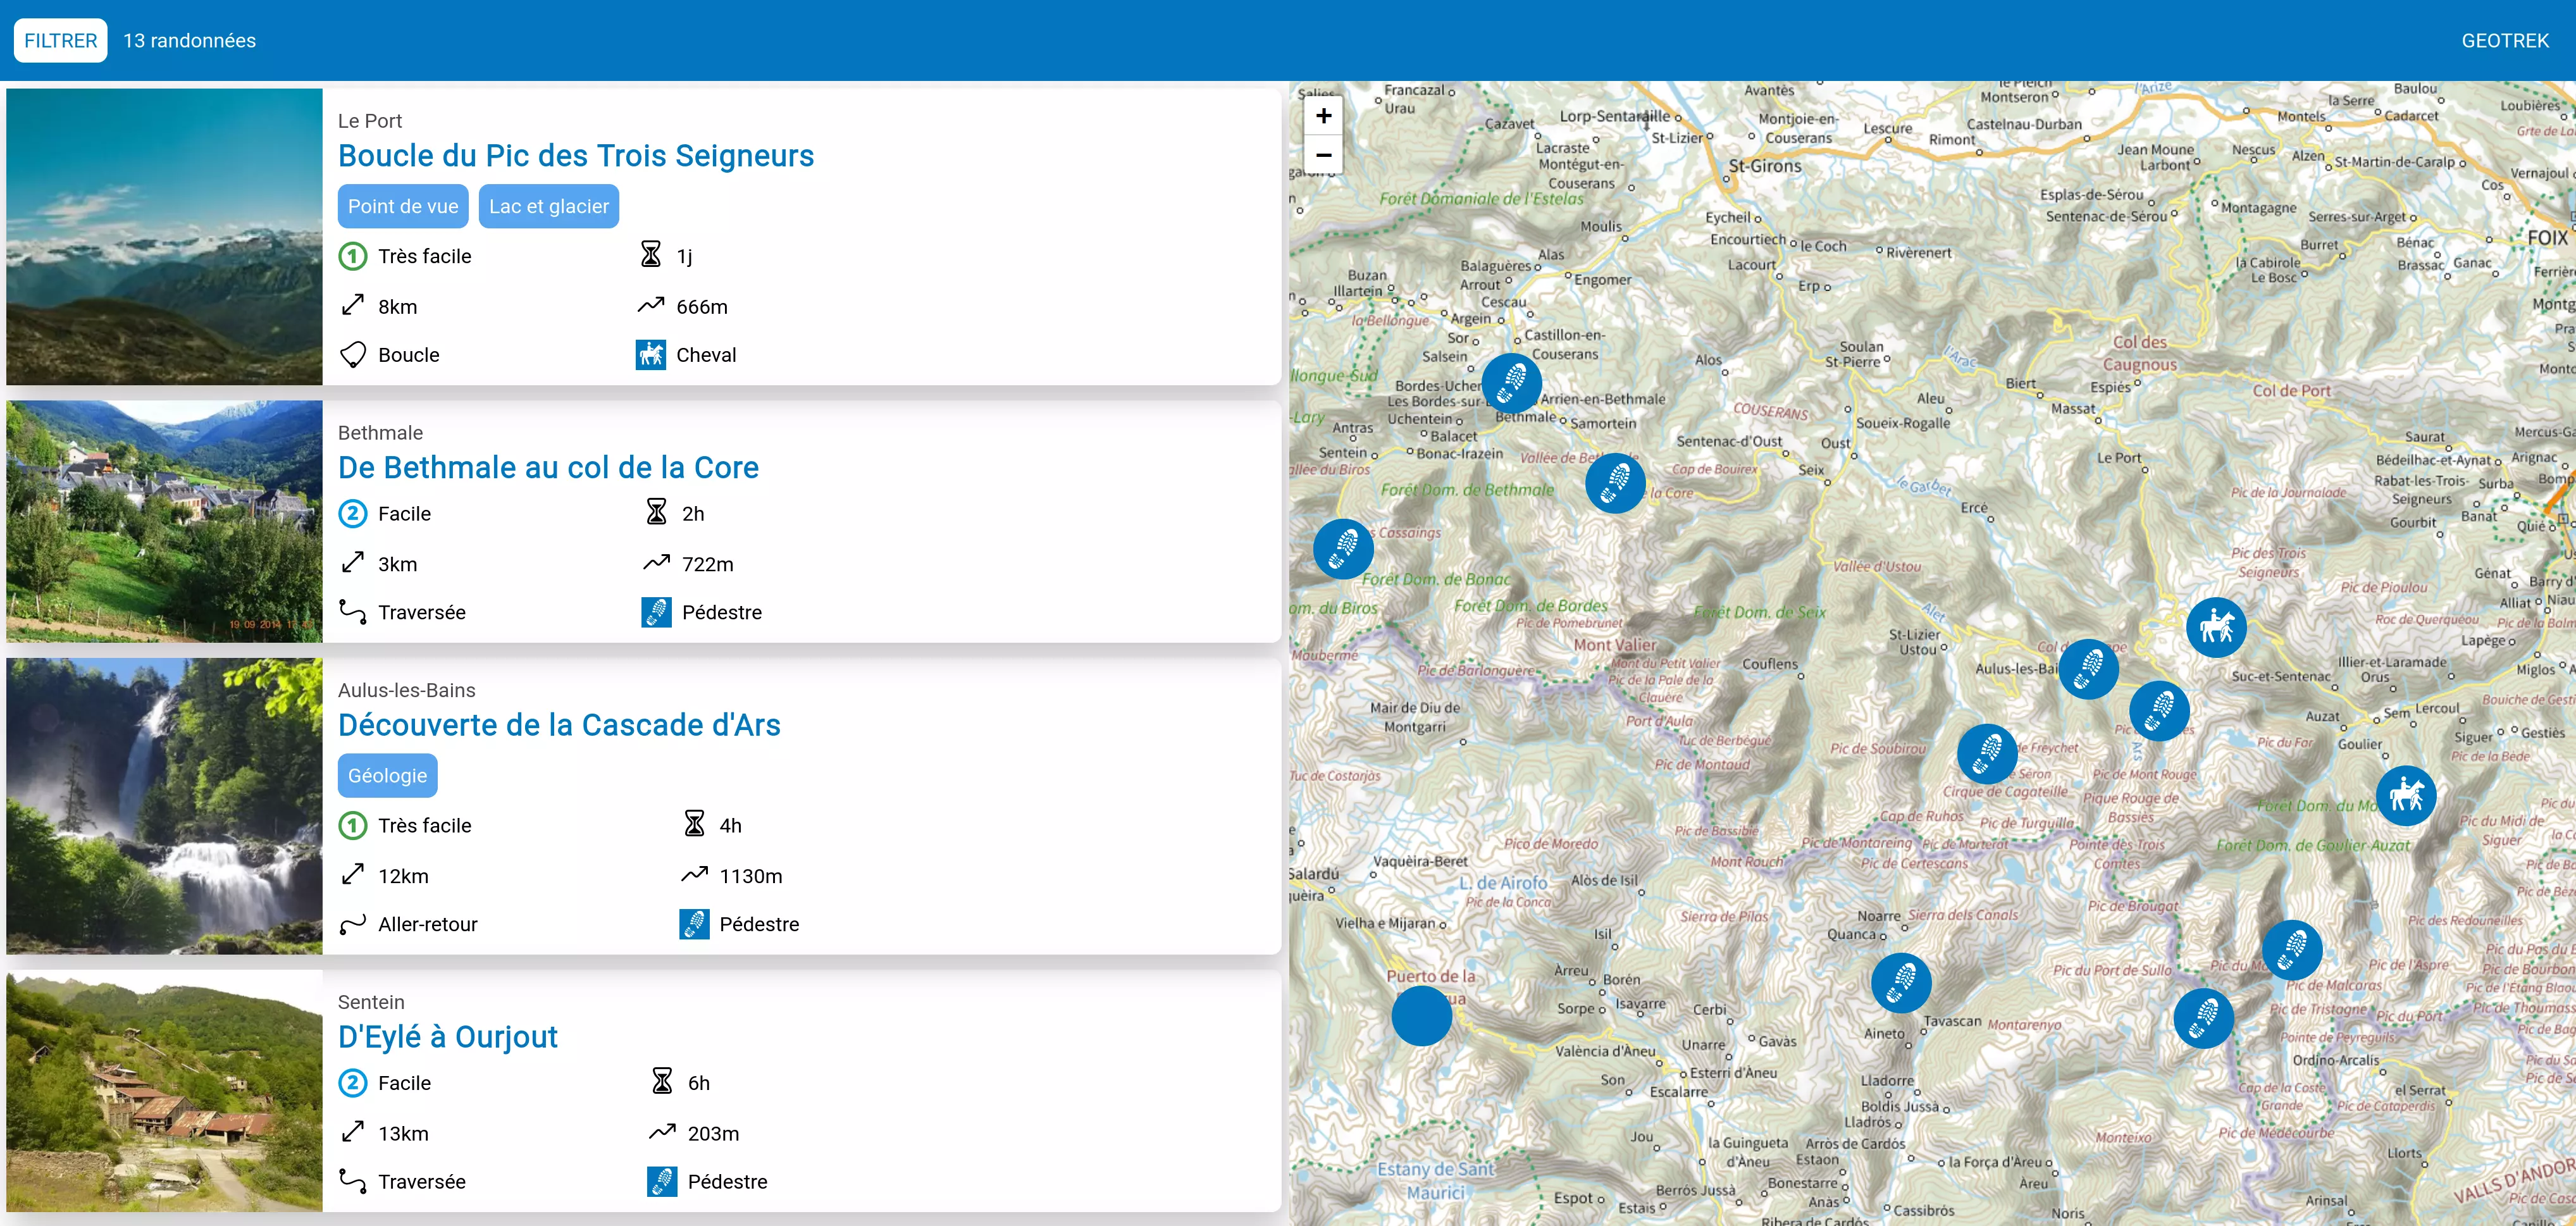2576x1226 pixels.
Task: Click blank blue marker near Puerto de la
Action: 1422,1016
